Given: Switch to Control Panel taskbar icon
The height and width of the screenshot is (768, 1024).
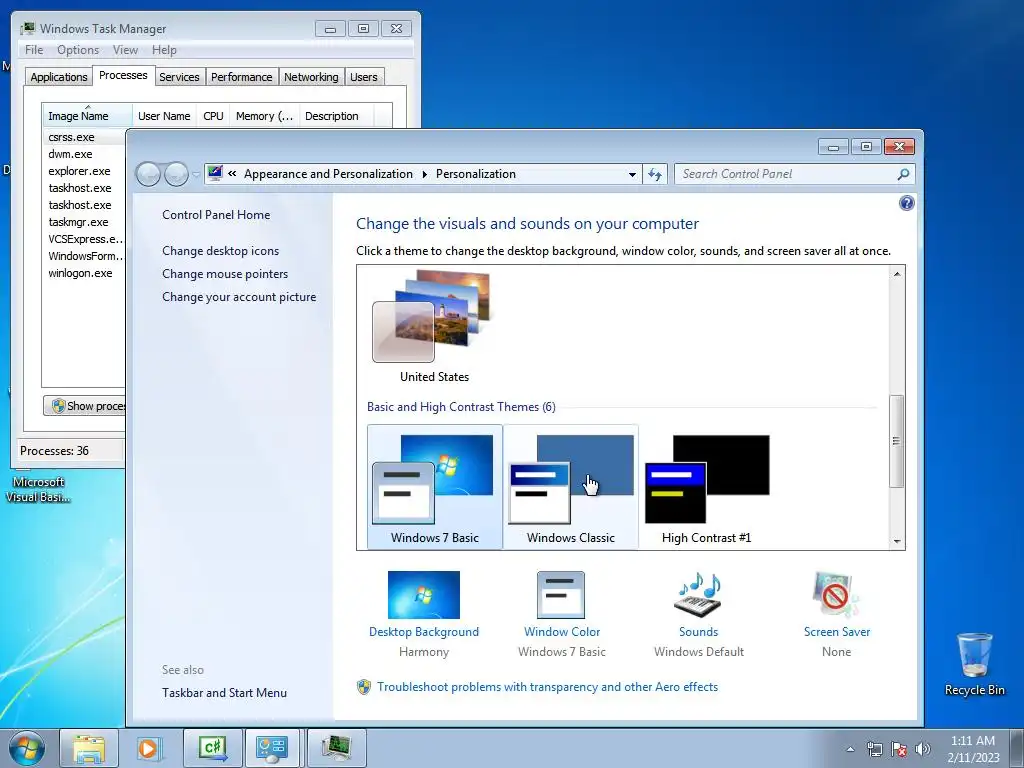Looking at the screenshot, I should pos(272,748).
